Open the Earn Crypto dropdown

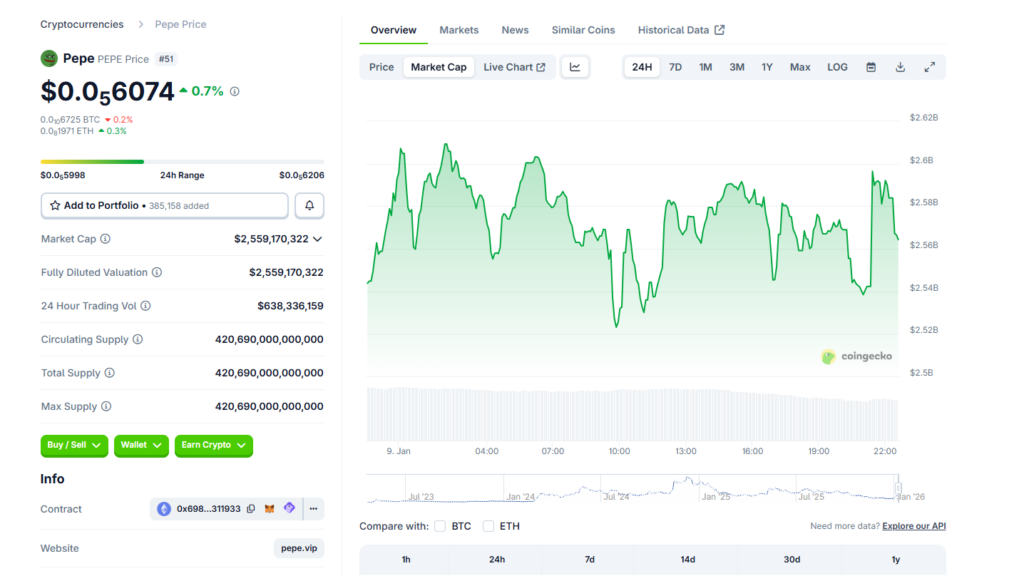pos(213,445)
